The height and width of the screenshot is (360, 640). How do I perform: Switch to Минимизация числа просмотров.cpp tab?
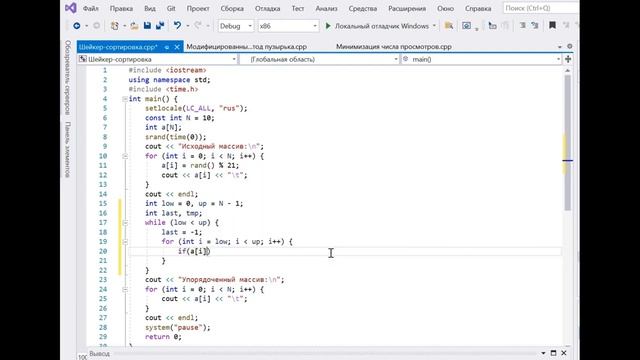coord(394,47)
